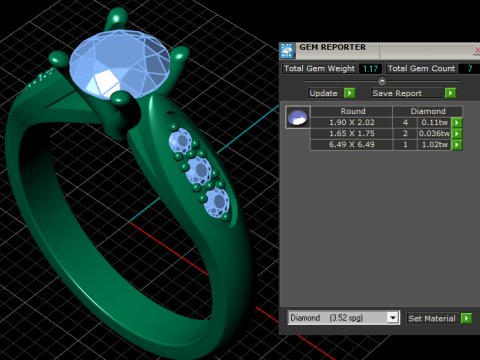Click the quantity 1 cell
Viewport: 480px width, 360px height.
click(x=405, y=145)
